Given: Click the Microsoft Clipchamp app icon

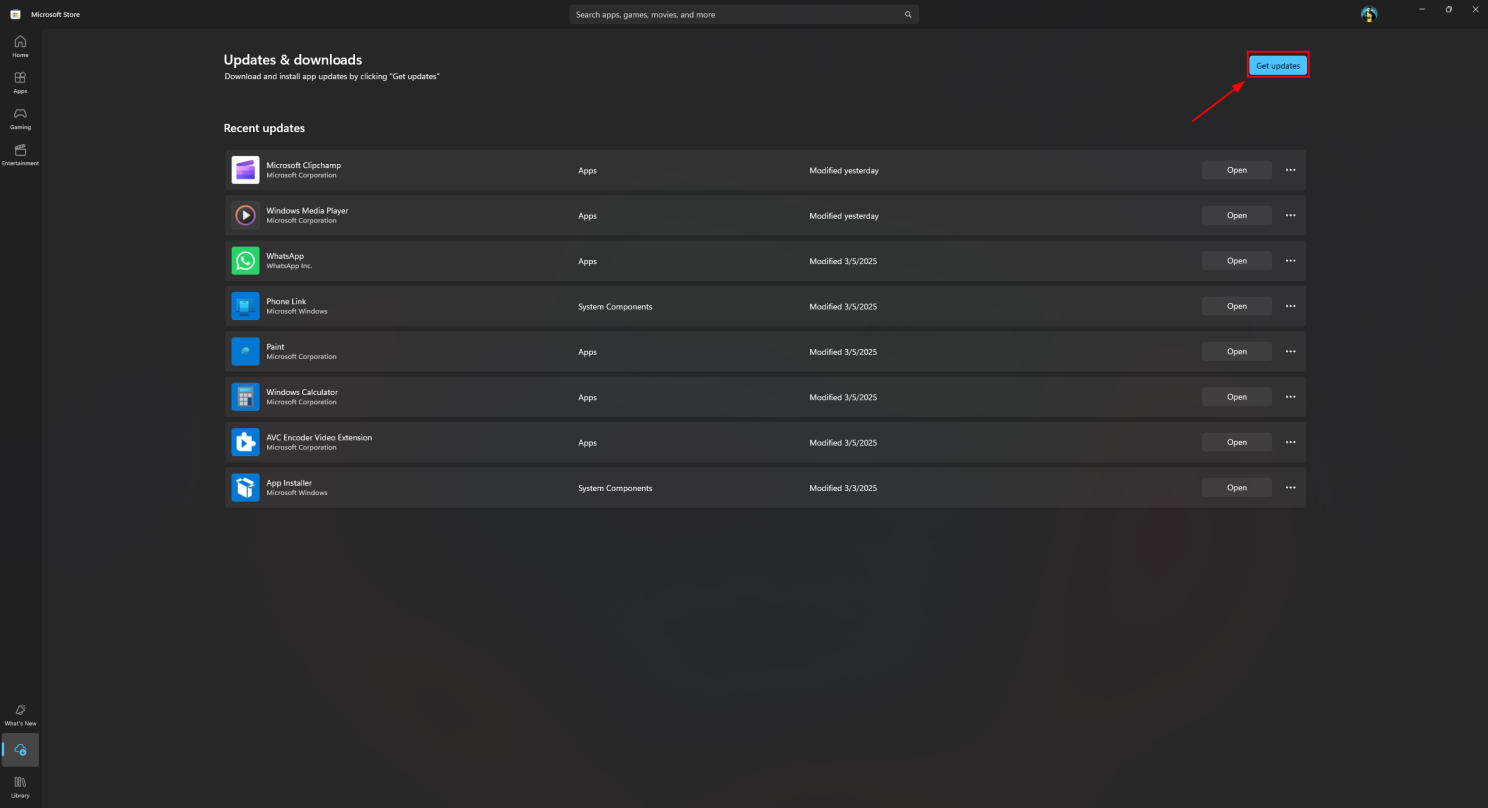Looking at the screenshot, I should [x=245, y=170].
